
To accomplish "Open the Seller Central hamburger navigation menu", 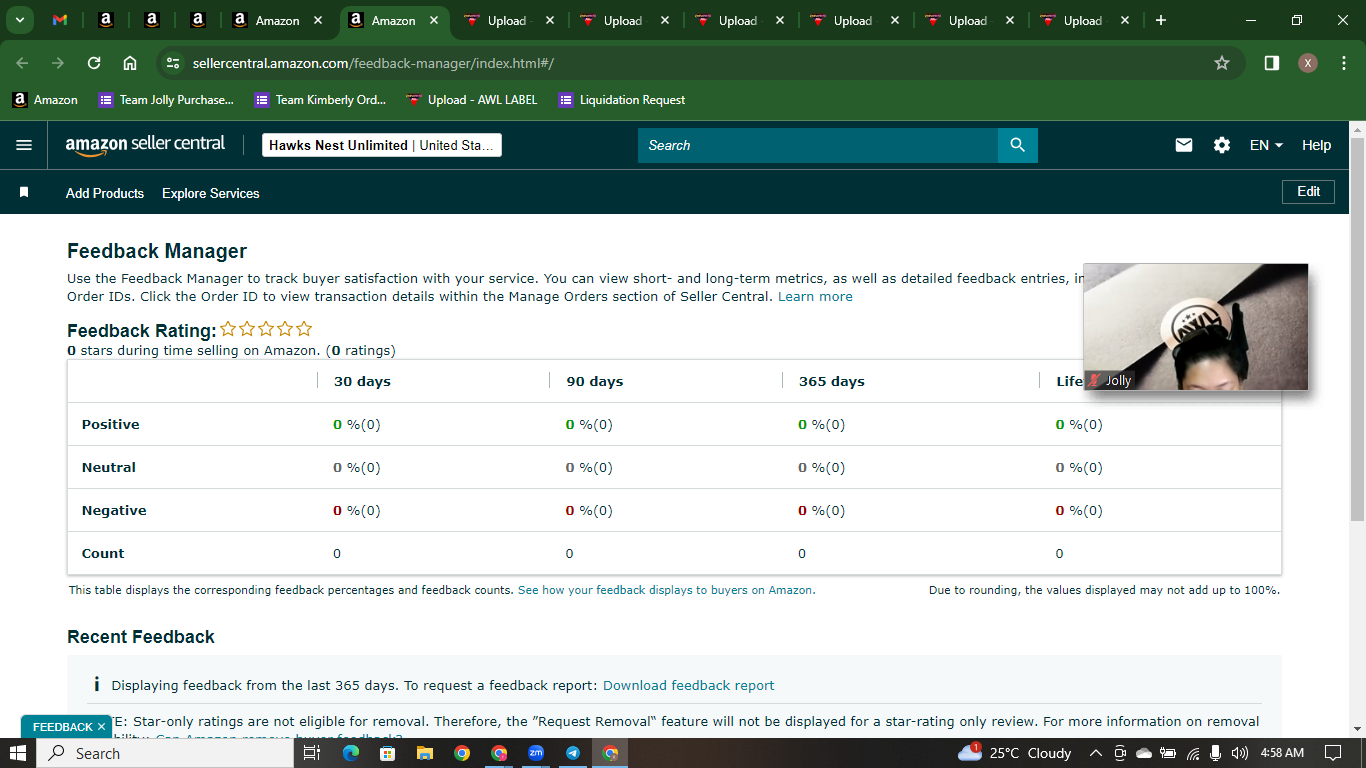I will tap(24, 145).
